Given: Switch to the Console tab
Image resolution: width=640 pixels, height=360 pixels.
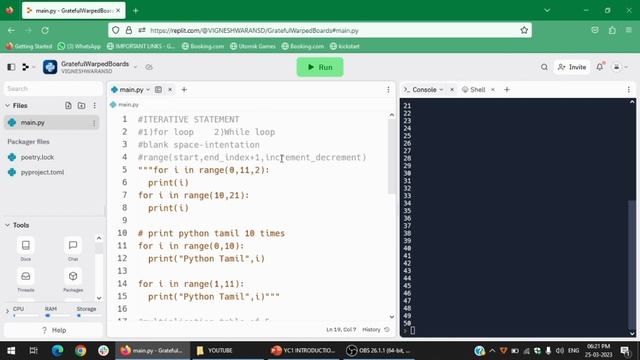Looking at the screenshot, I should pyautogui.click(x=421, y=89).
